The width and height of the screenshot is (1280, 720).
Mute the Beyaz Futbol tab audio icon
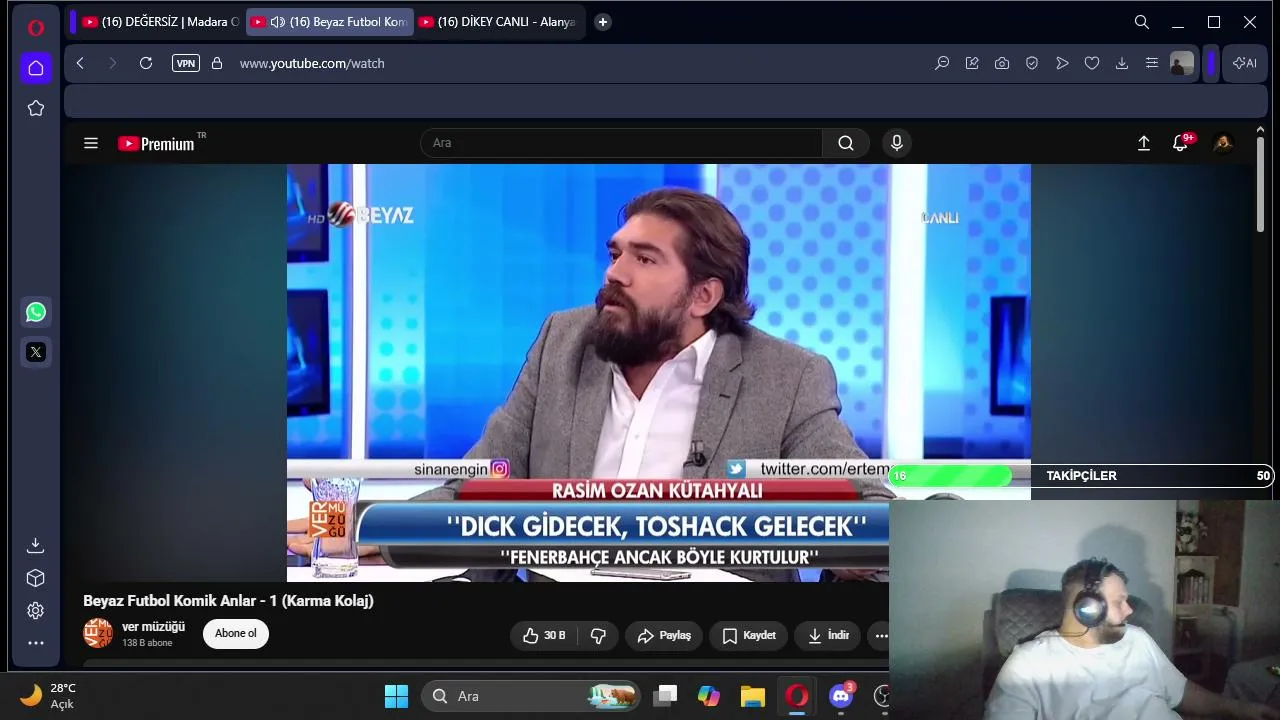coord(278,22)
